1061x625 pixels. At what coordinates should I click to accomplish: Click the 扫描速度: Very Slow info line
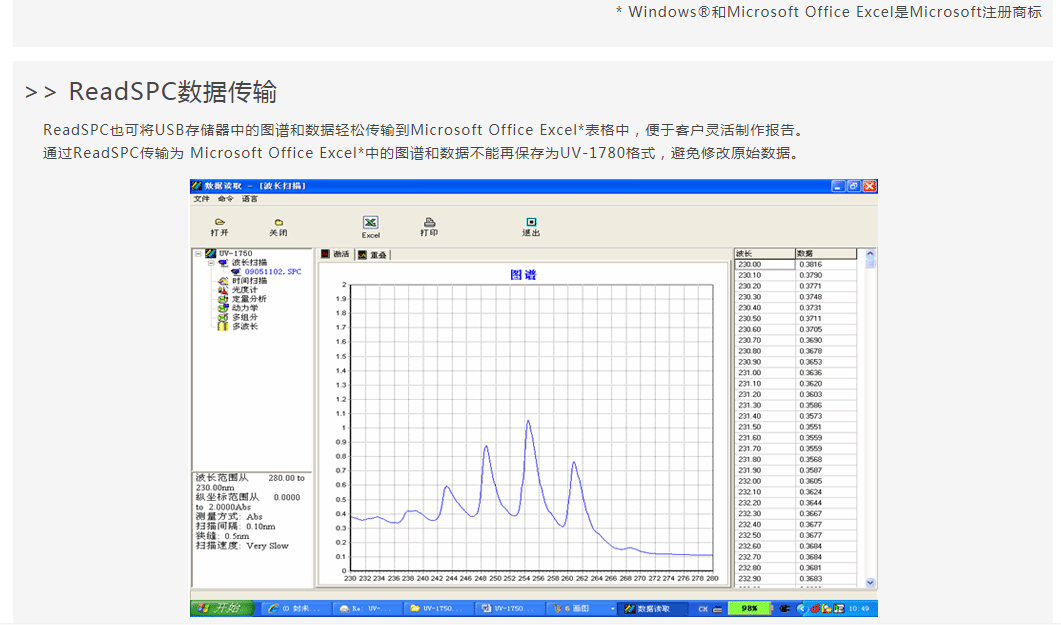[x=242, y=546]
